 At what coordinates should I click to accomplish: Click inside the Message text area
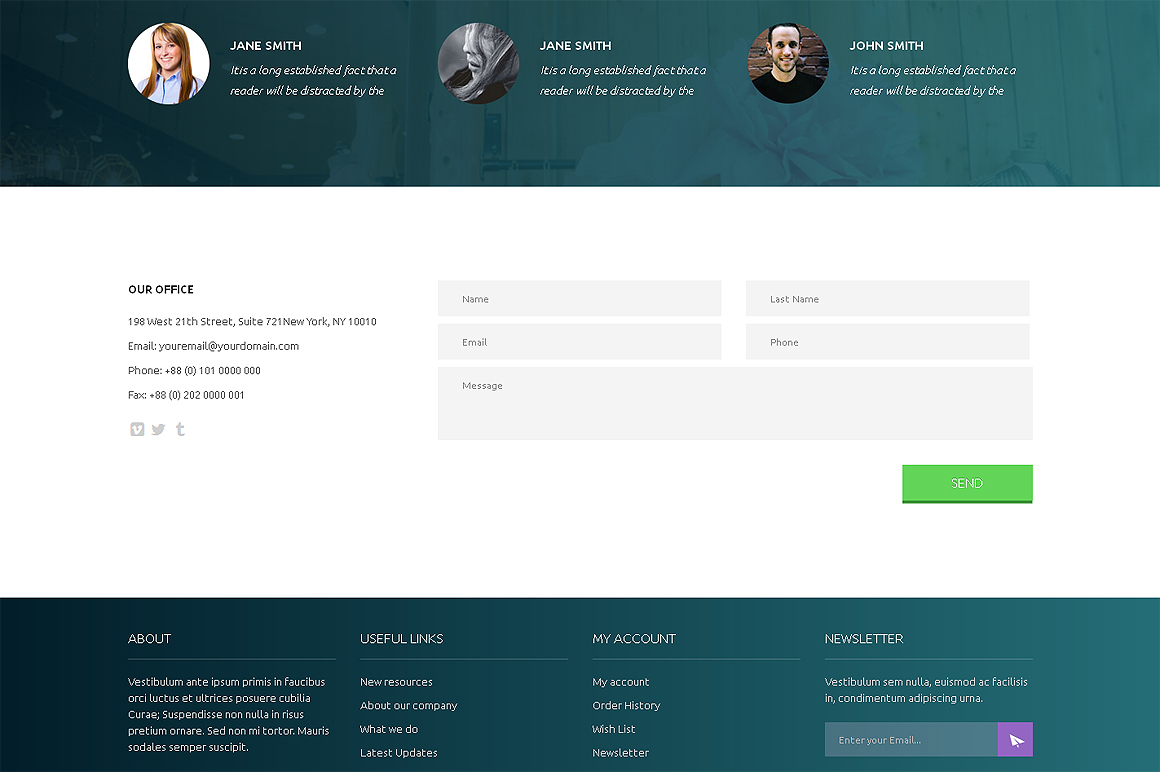(735, 402)
